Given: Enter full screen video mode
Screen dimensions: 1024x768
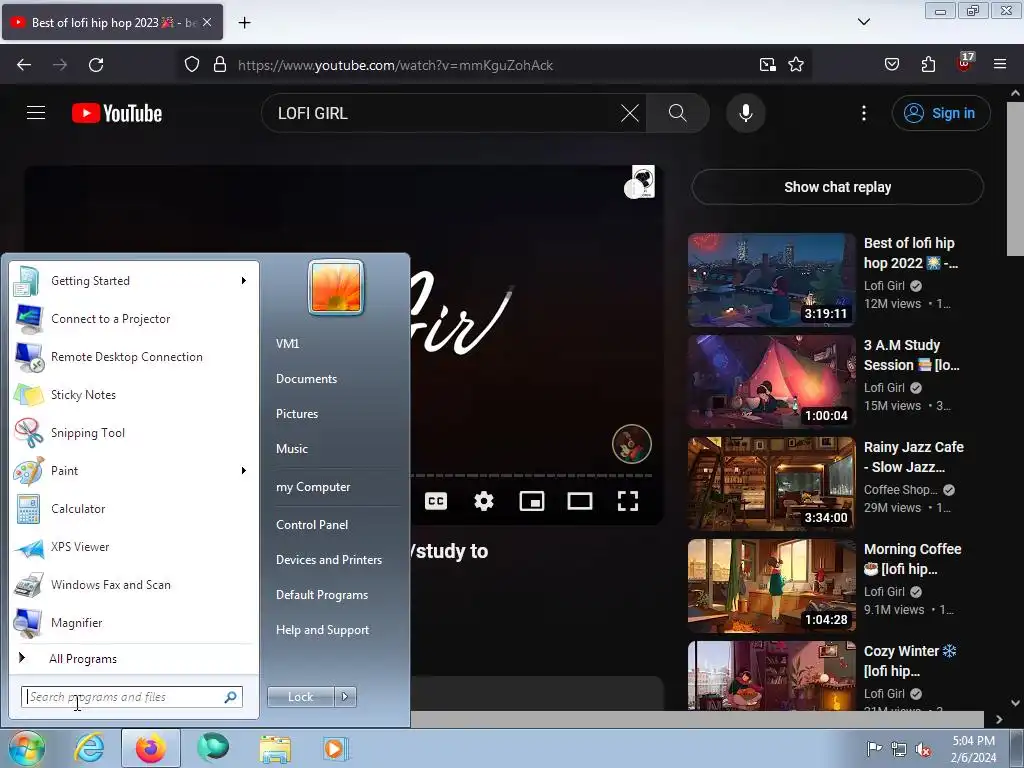Looking at the screenshot, I should coord(628,502).
